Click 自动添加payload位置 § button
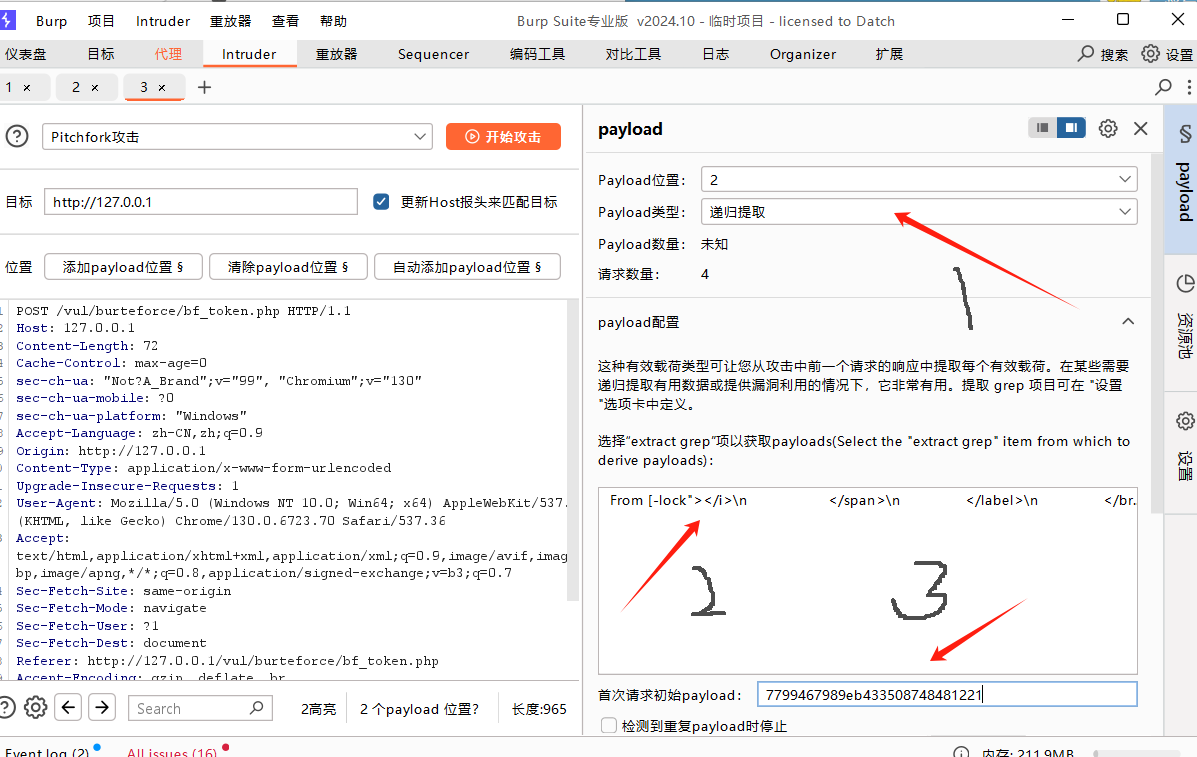 pos(467,267)
